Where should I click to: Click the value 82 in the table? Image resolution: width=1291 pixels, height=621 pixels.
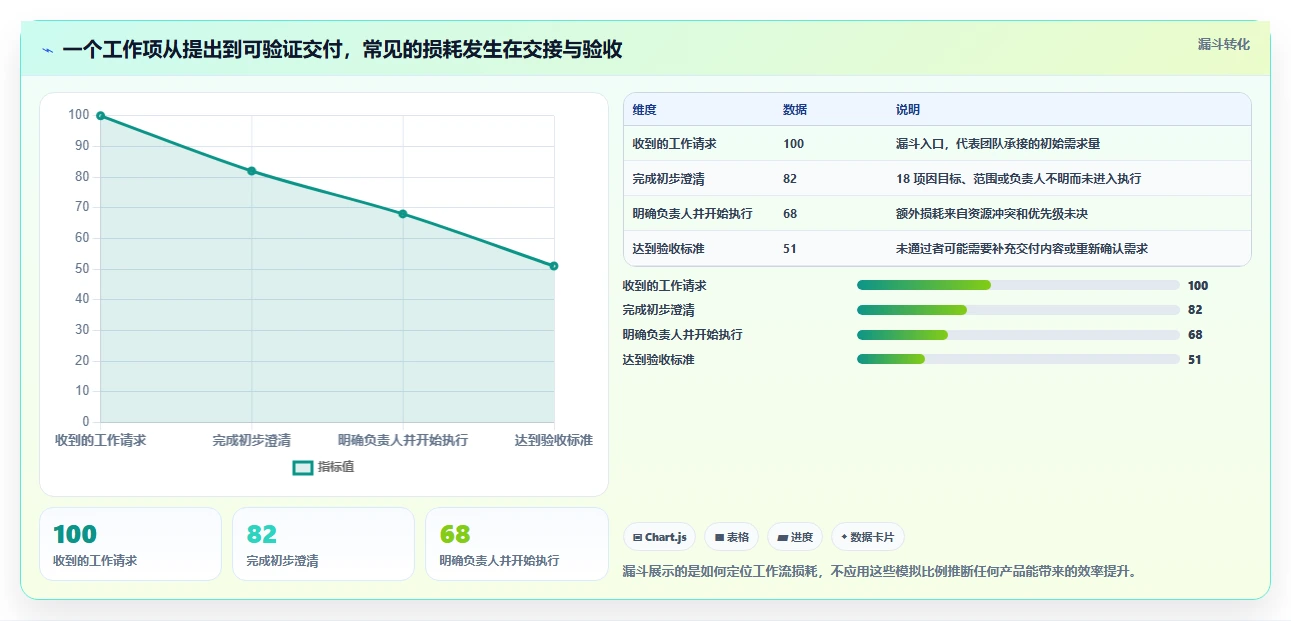click(x=790, y=179)
